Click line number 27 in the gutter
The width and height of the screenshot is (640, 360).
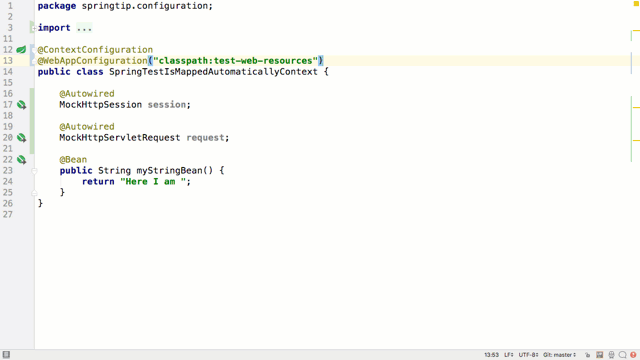pyautogui.click(x=8, y=215)
